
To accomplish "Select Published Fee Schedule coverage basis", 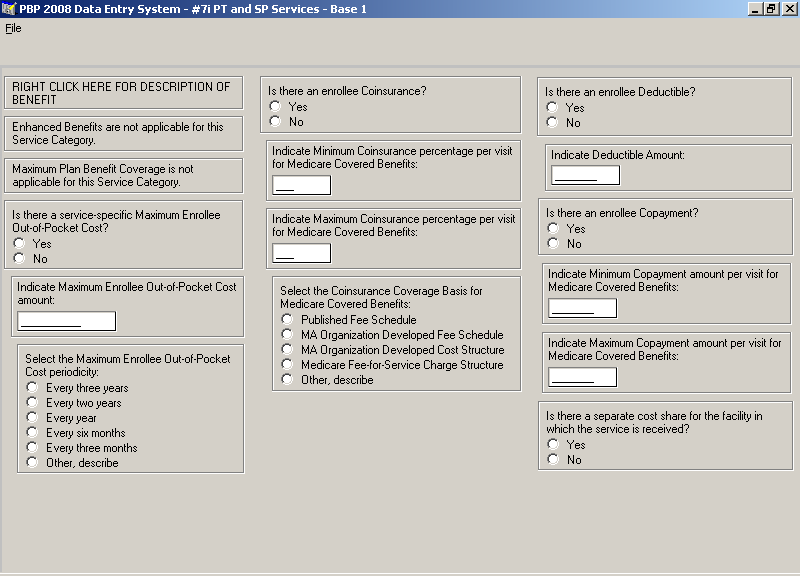I will tap(287, 319).
